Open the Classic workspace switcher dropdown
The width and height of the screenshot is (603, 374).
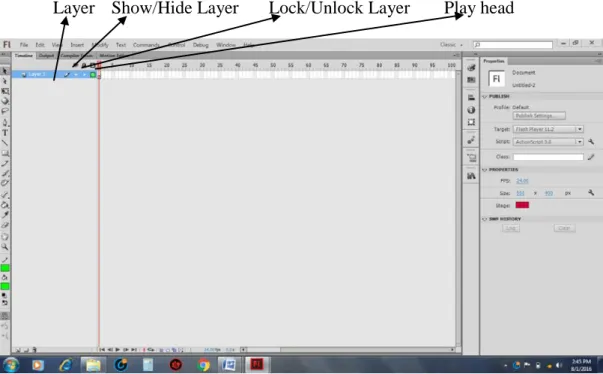click(x=451, y=45)
